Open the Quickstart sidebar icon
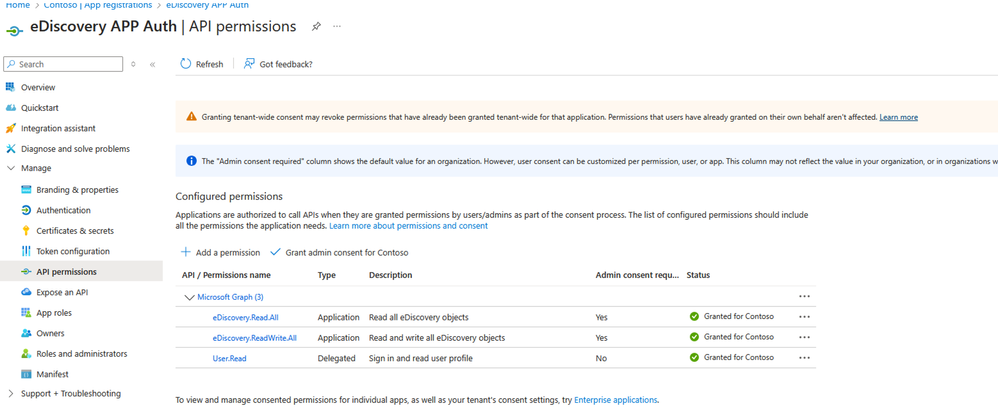This screenshot has width=998, height=418. 11,108
